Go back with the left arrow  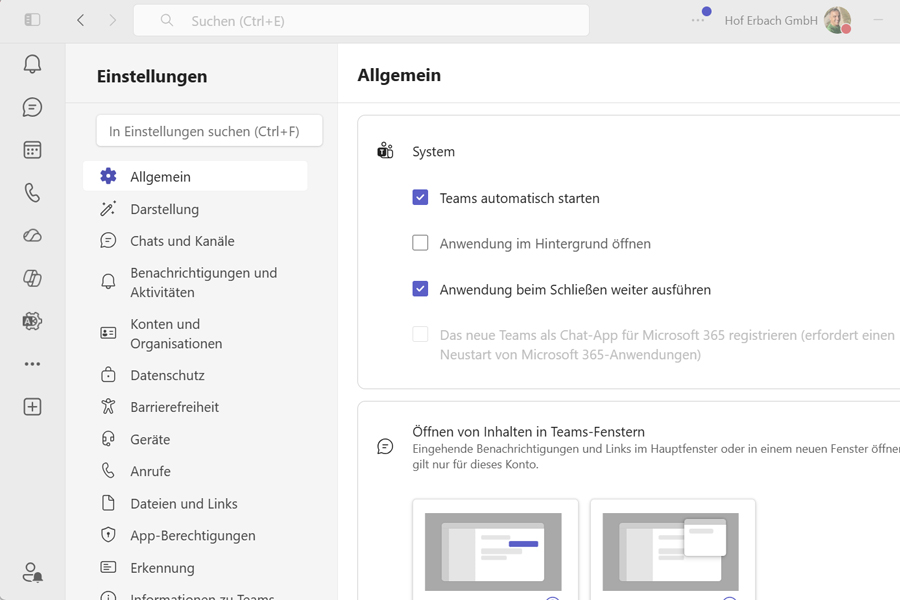click(80, 21)
